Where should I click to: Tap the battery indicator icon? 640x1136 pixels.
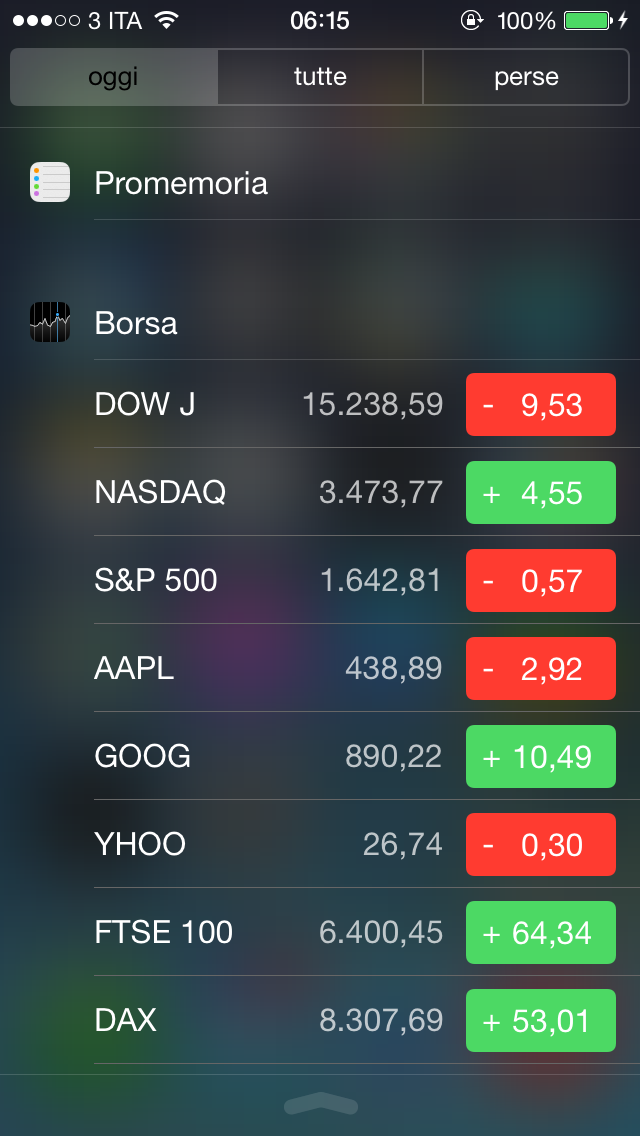pyautogui.click(x=587, y=20)
